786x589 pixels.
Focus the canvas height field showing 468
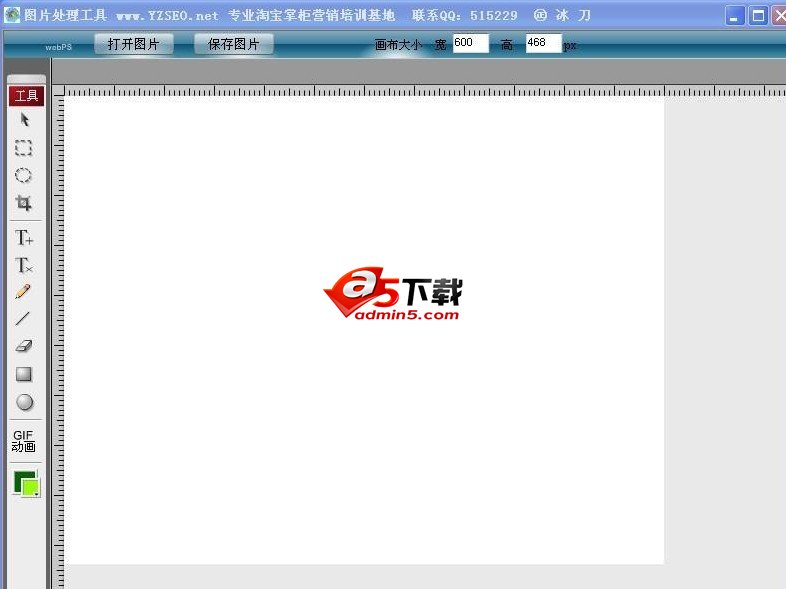click(543, 43)
